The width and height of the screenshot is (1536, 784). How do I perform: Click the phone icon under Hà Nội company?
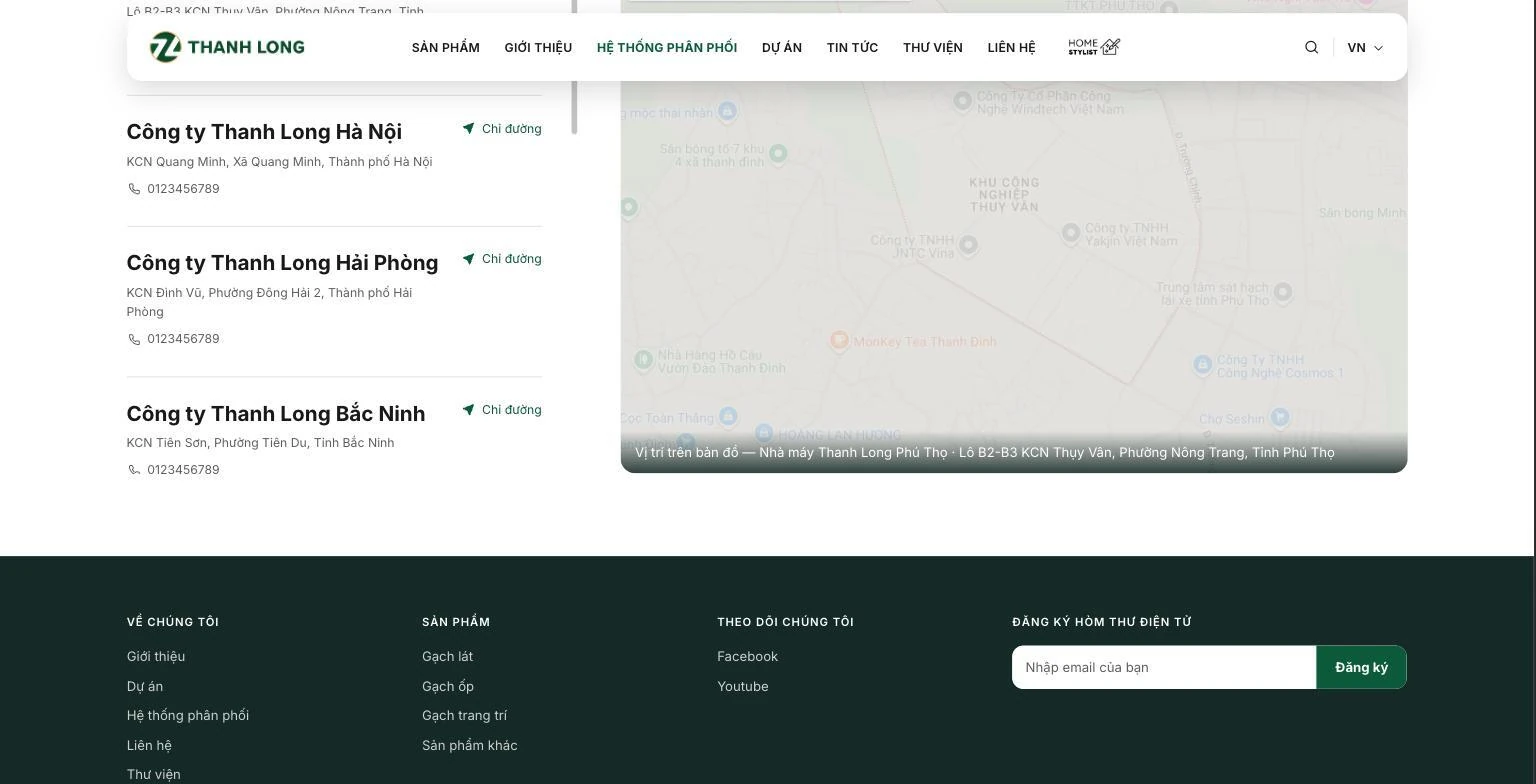click(134, 189)
